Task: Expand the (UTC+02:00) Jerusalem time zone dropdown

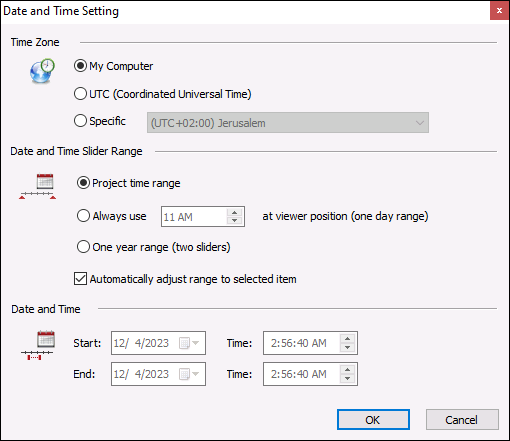Action: [288, 123]
